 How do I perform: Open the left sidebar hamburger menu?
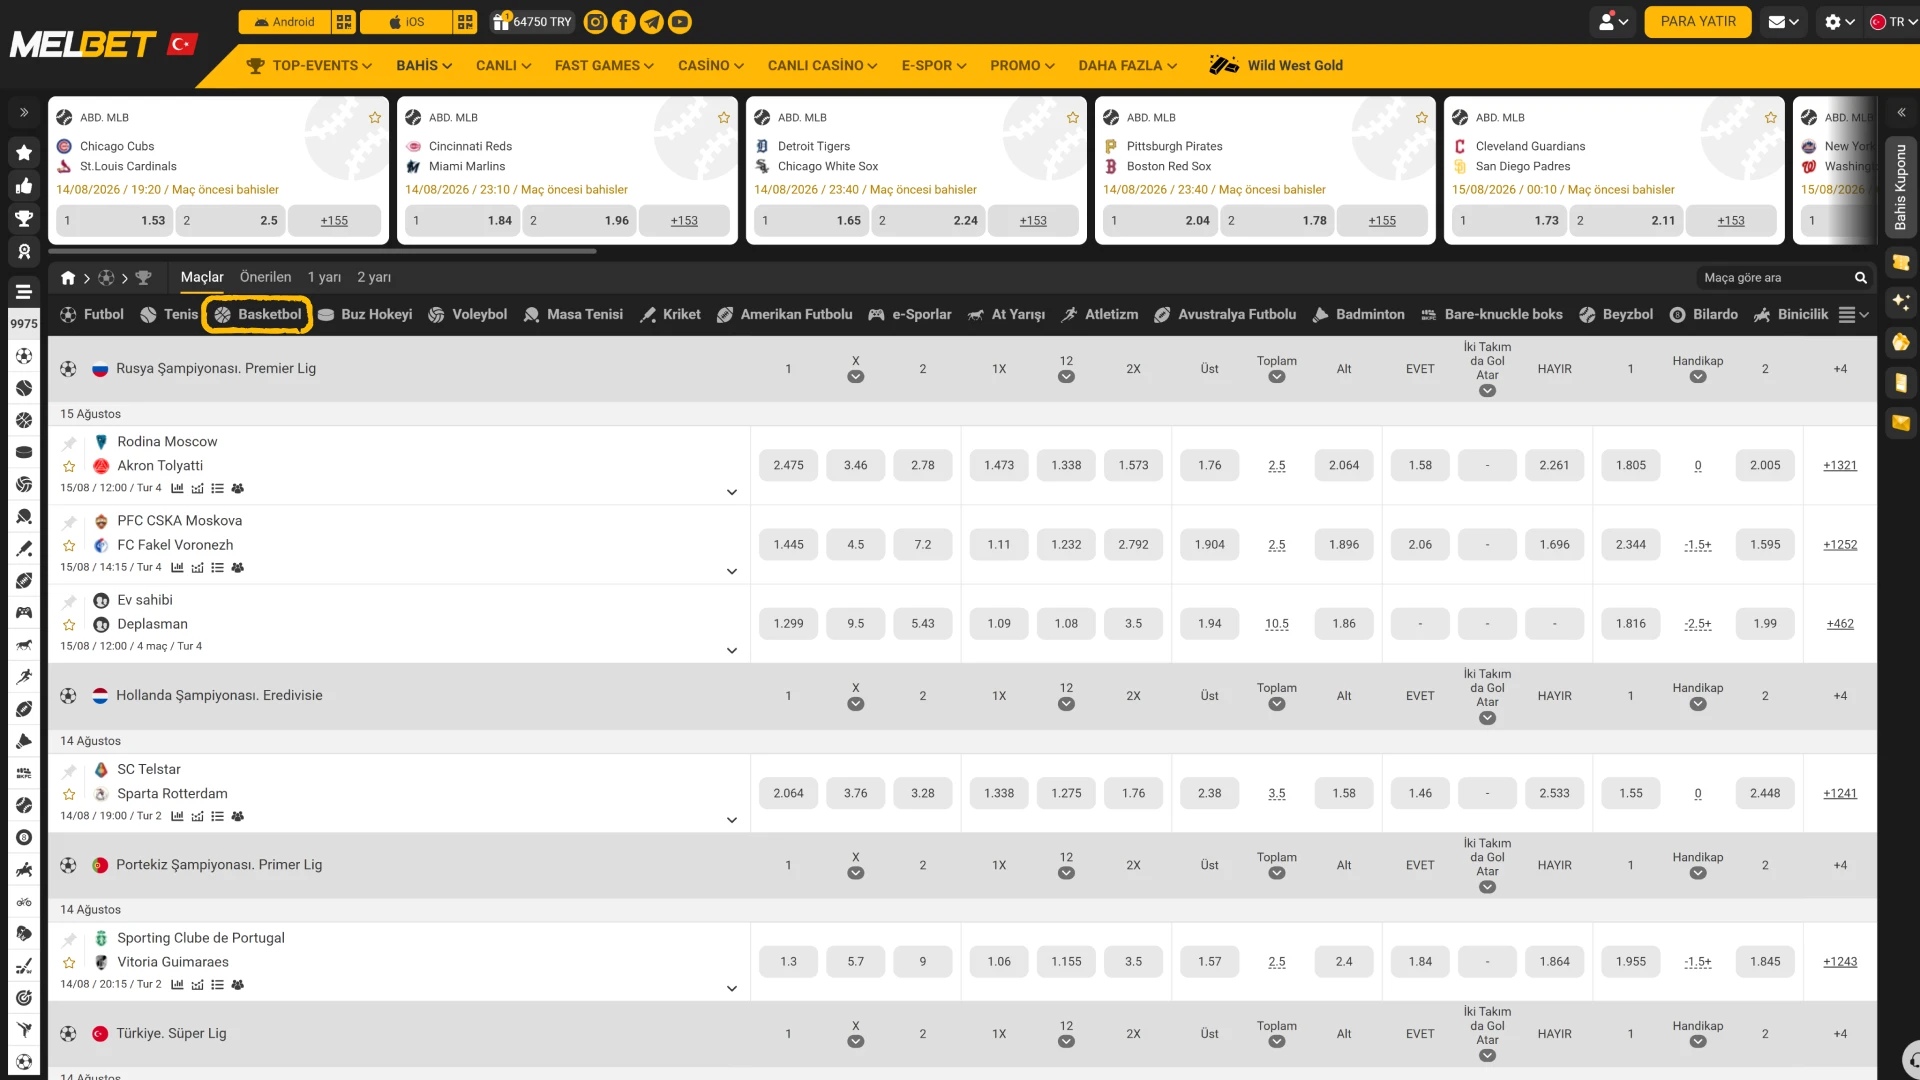click(24, 292)
